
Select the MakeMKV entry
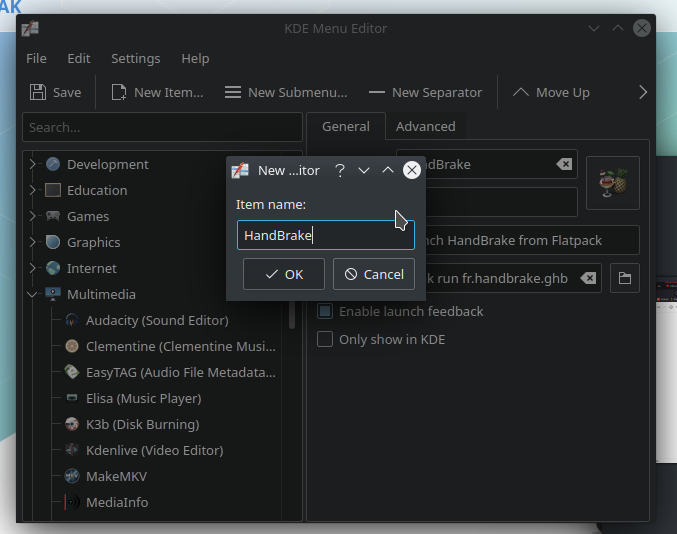117,476
